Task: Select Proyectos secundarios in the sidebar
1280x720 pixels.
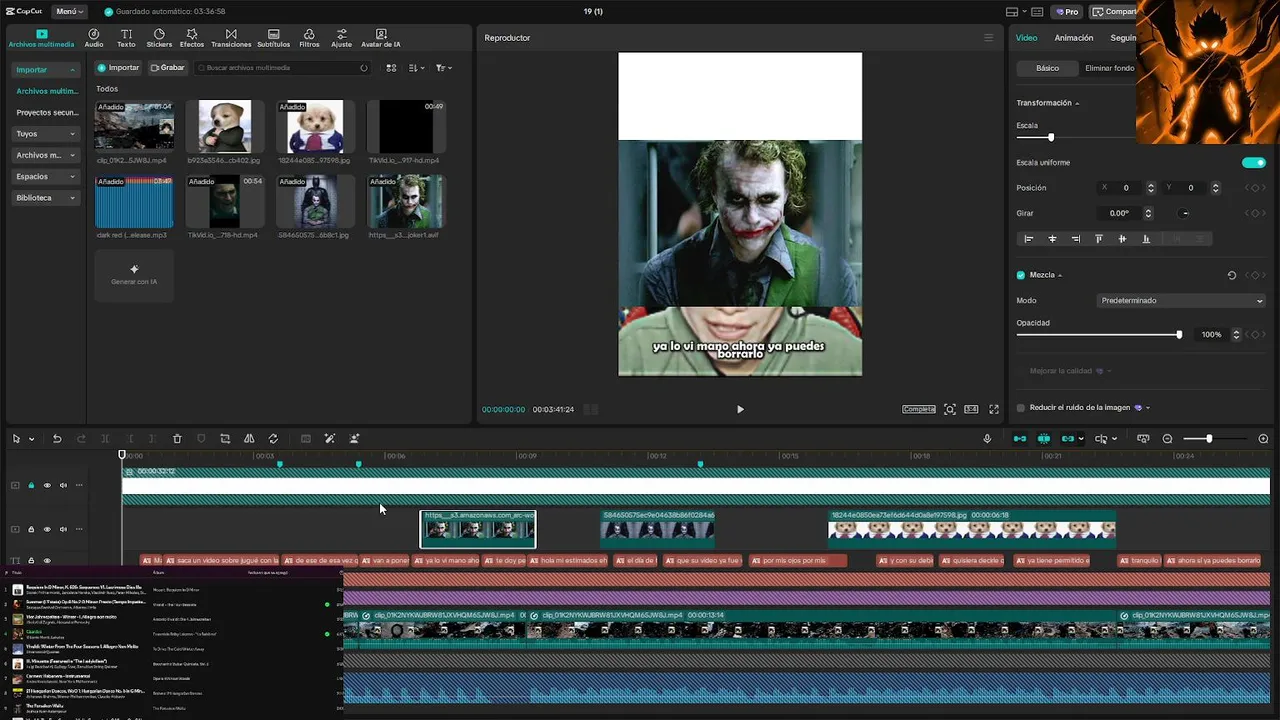Action: (x=47, y=113)
